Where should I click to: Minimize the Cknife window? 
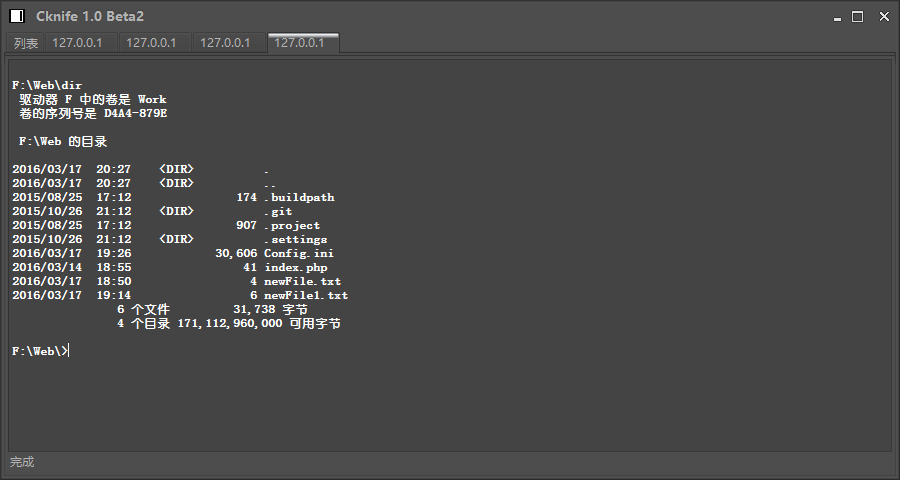click(x=836, y=17)
